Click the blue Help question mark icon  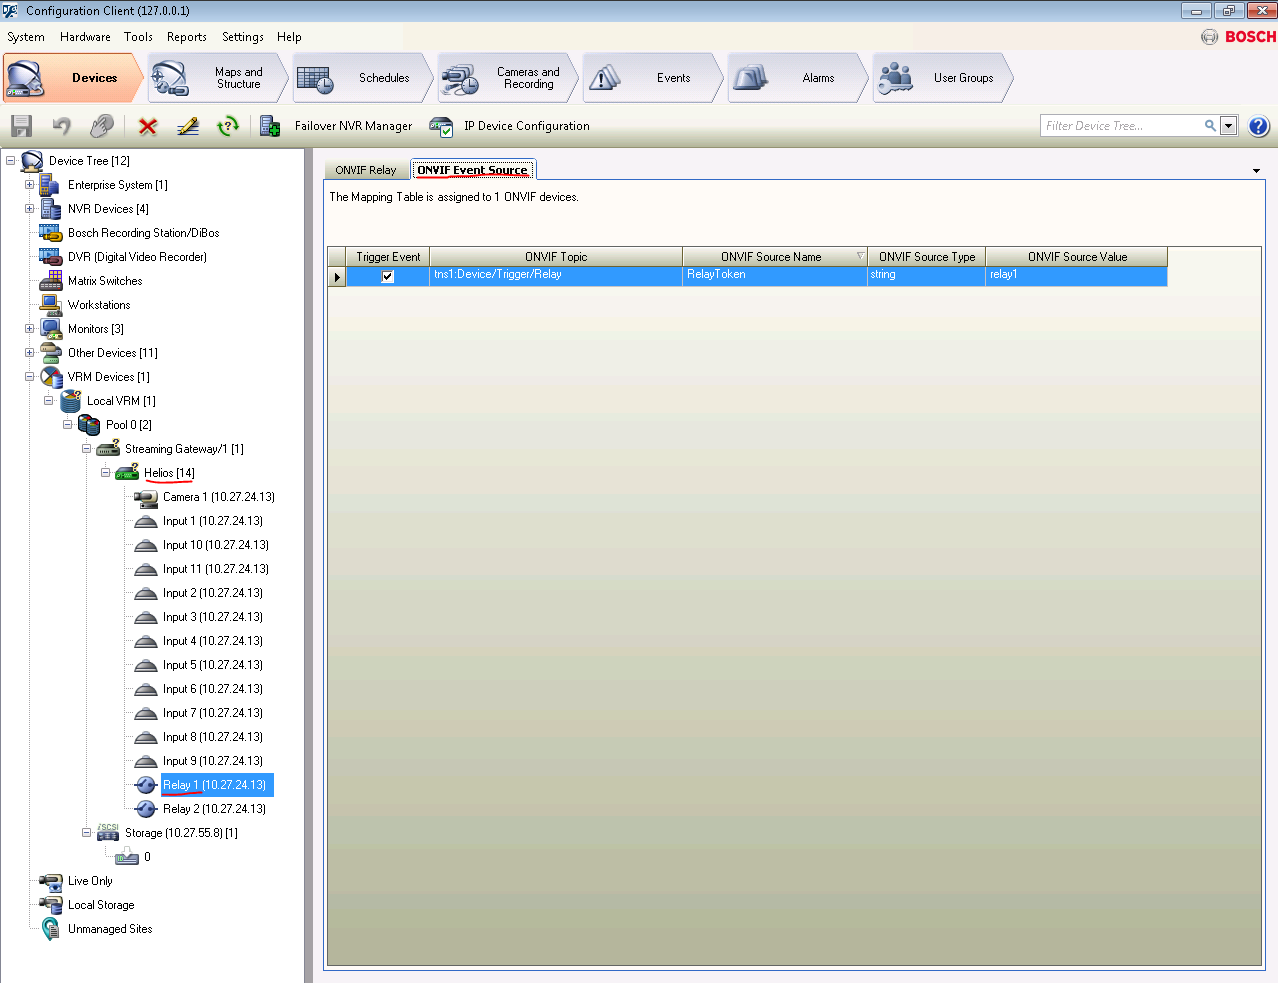click(1259, 126)
